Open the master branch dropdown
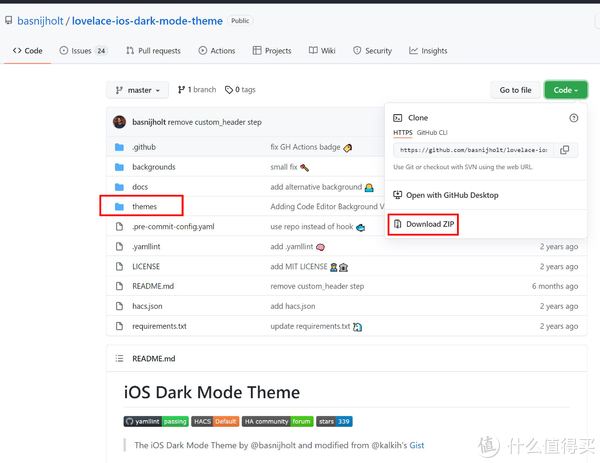Viewport: 600px width, 463px height. tap(137, 90)
